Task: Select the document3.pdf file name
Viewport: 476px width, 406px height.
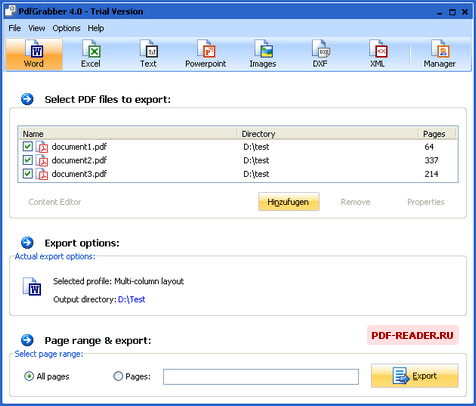Action: coord(79,174)
